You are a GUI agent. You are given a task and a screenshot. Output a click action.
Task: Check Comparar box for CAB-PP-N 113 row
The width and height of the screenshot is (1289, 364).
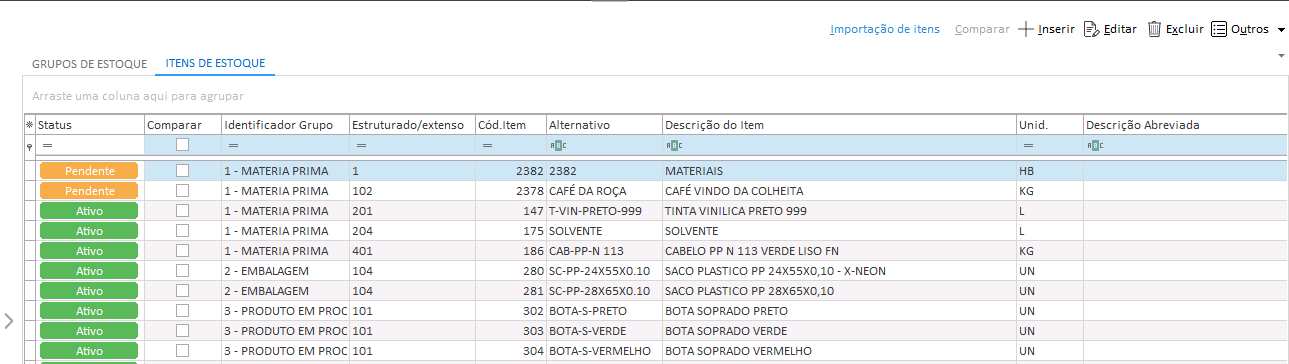coord(182,251)
